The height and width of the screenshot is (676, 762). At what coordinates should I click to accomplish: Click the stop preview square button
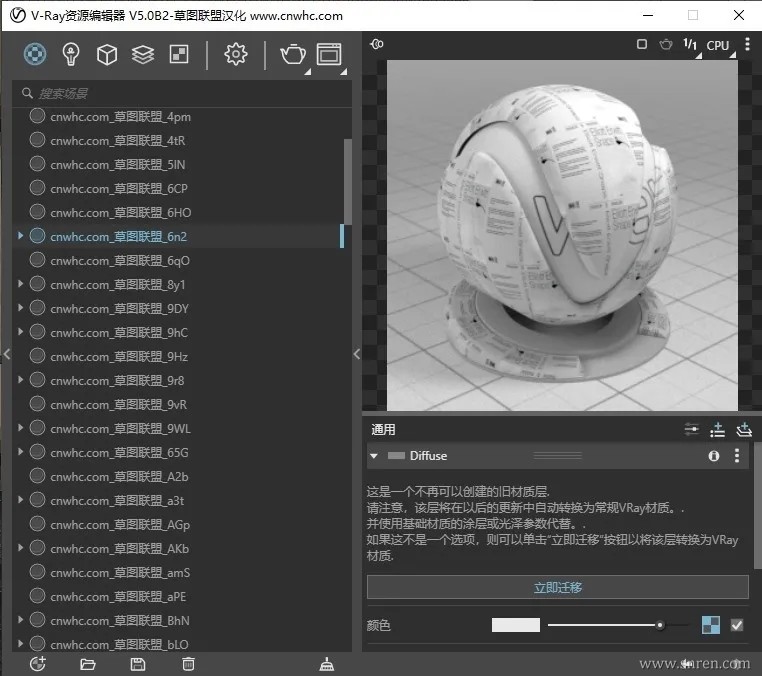[x=642, y=44]
